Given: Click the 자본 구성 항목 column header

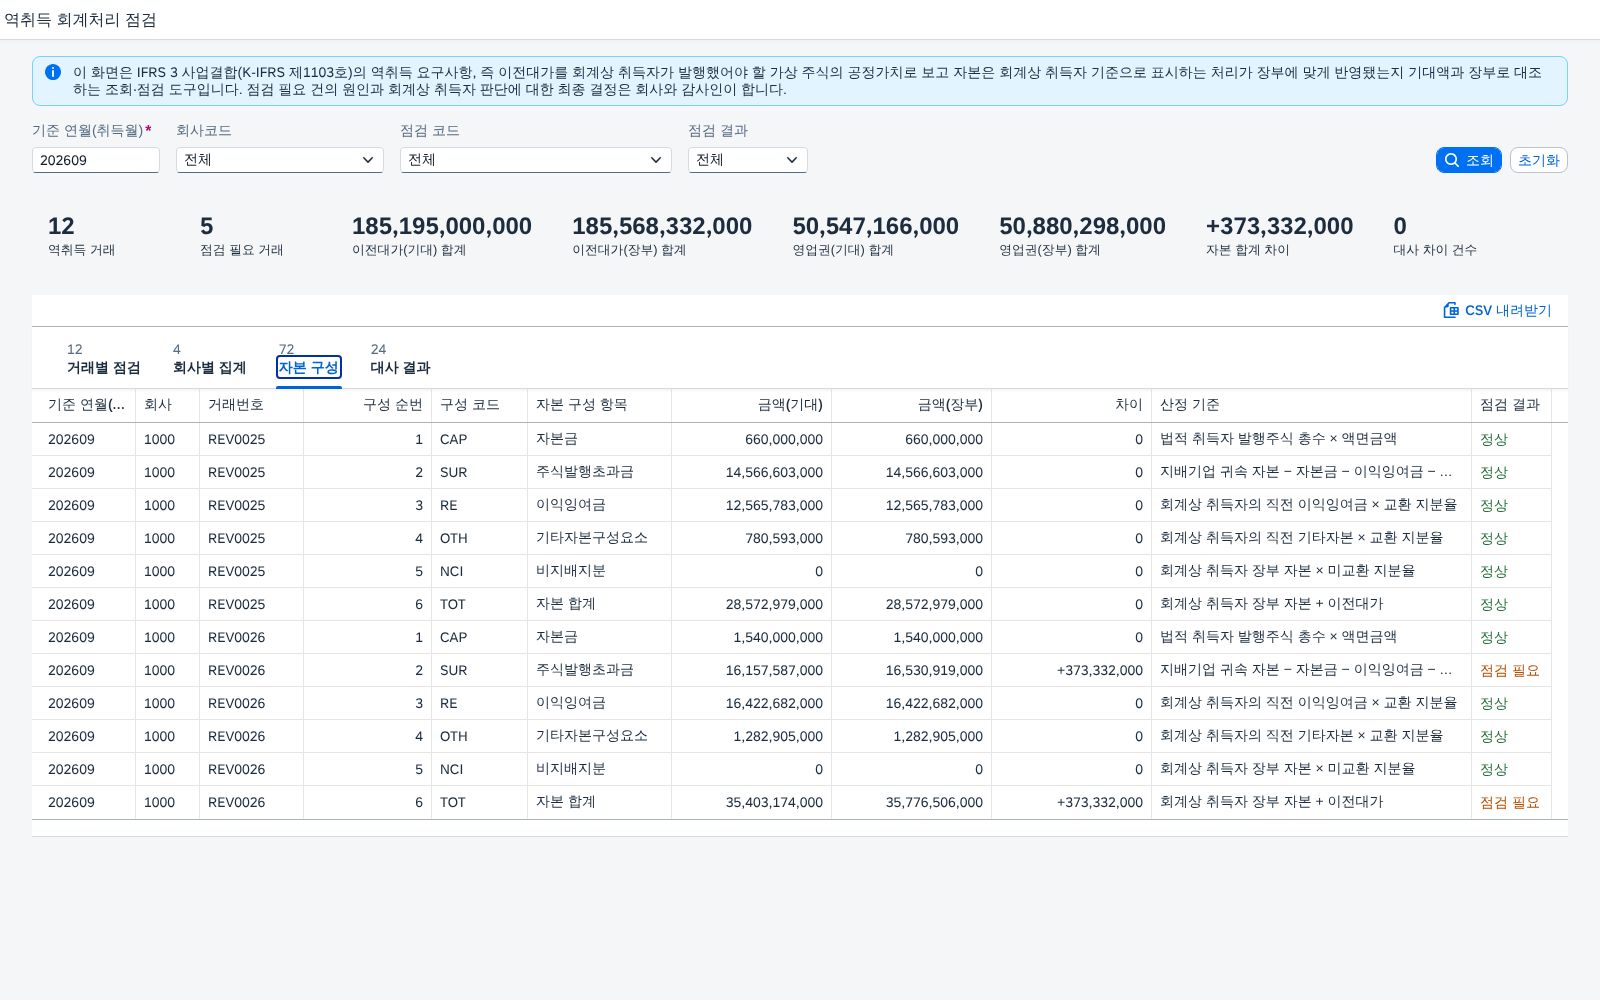Looking at the screenshot, I should pos(599,405).
